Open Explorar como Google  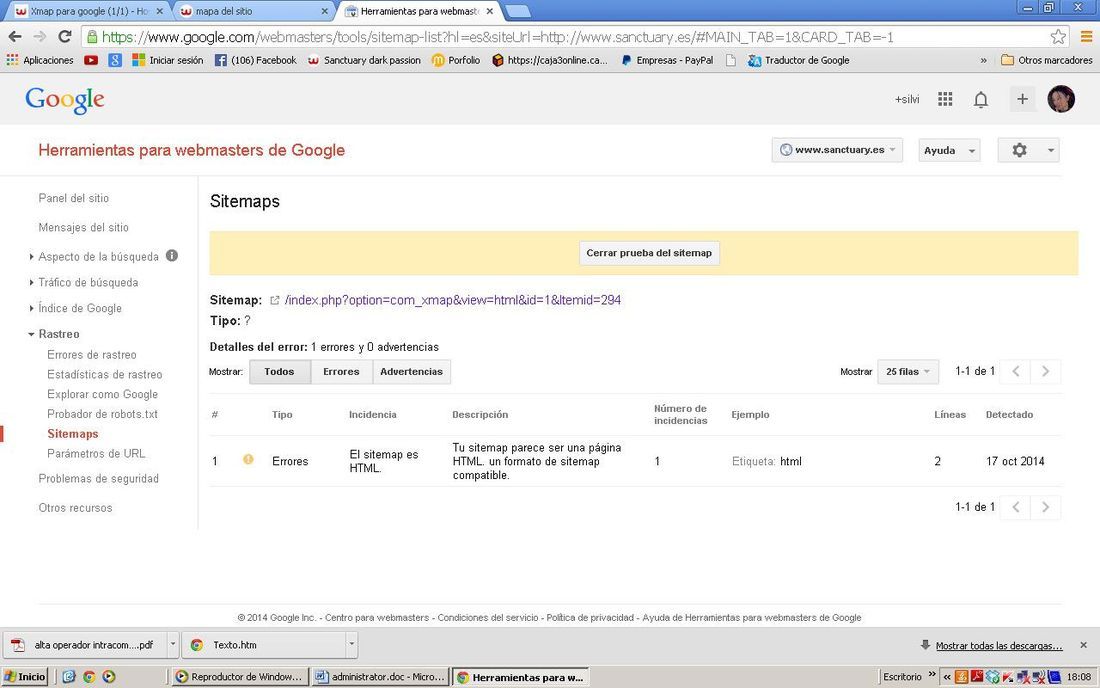(x=102, y=394)
